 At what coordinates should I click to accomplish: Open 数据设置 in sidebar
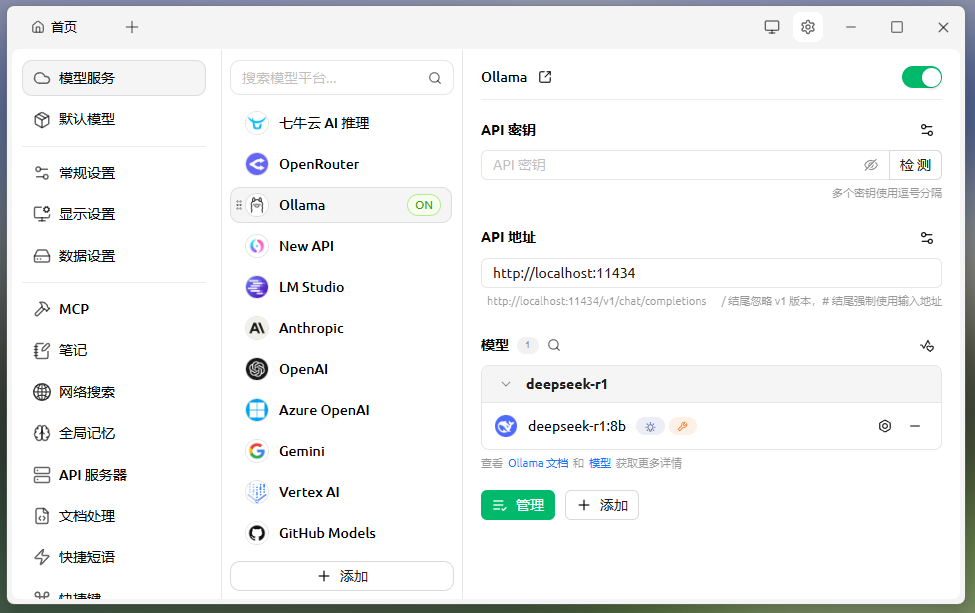tap(114, 256)
